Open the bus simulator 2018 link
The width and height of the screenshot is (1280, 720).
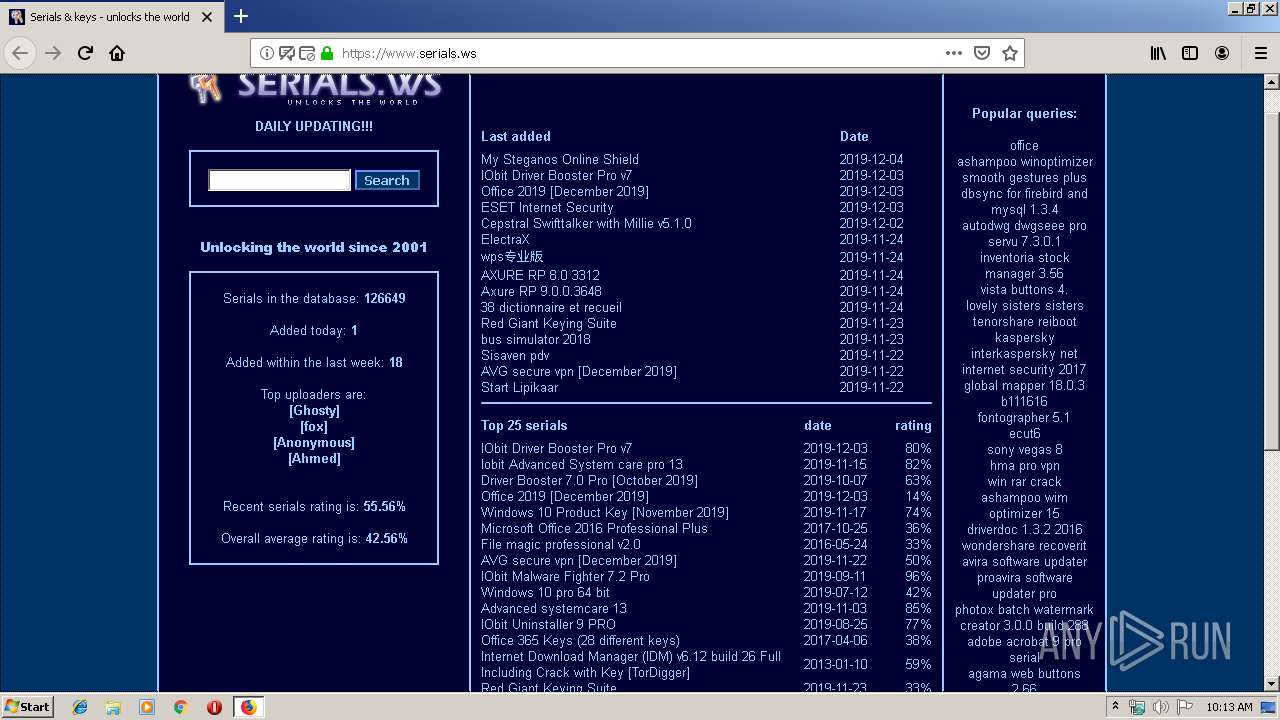pos(536,339)
